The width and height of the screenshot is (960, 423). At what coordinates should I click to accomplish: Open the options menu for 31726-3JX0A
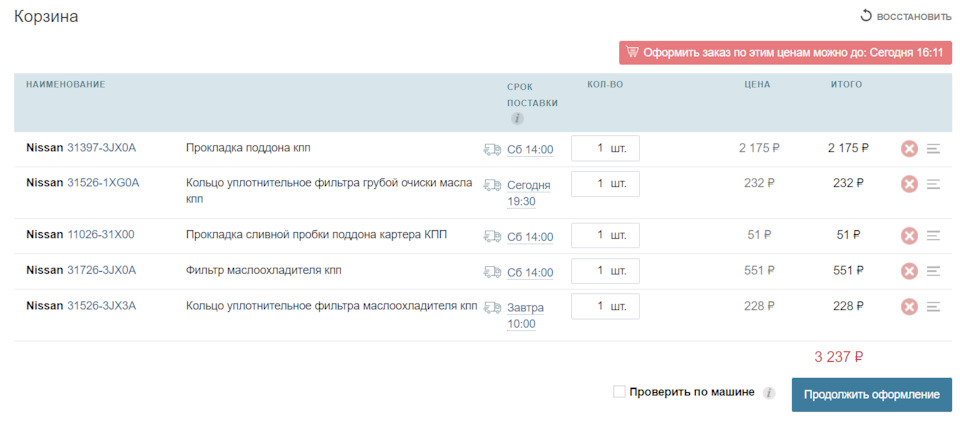click(x=934, y=271)
